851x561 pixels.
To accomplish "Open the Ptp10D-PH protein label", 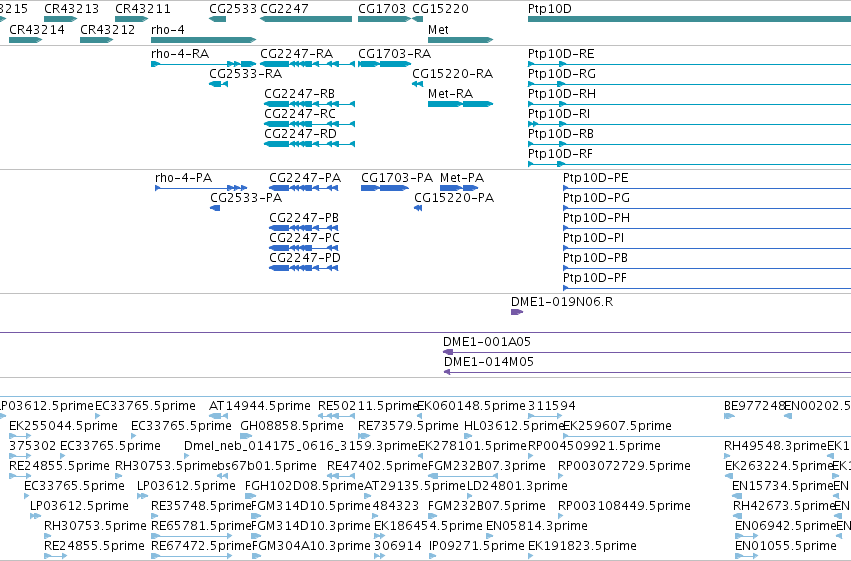I will pyautogui.click(x=596, y=218).
